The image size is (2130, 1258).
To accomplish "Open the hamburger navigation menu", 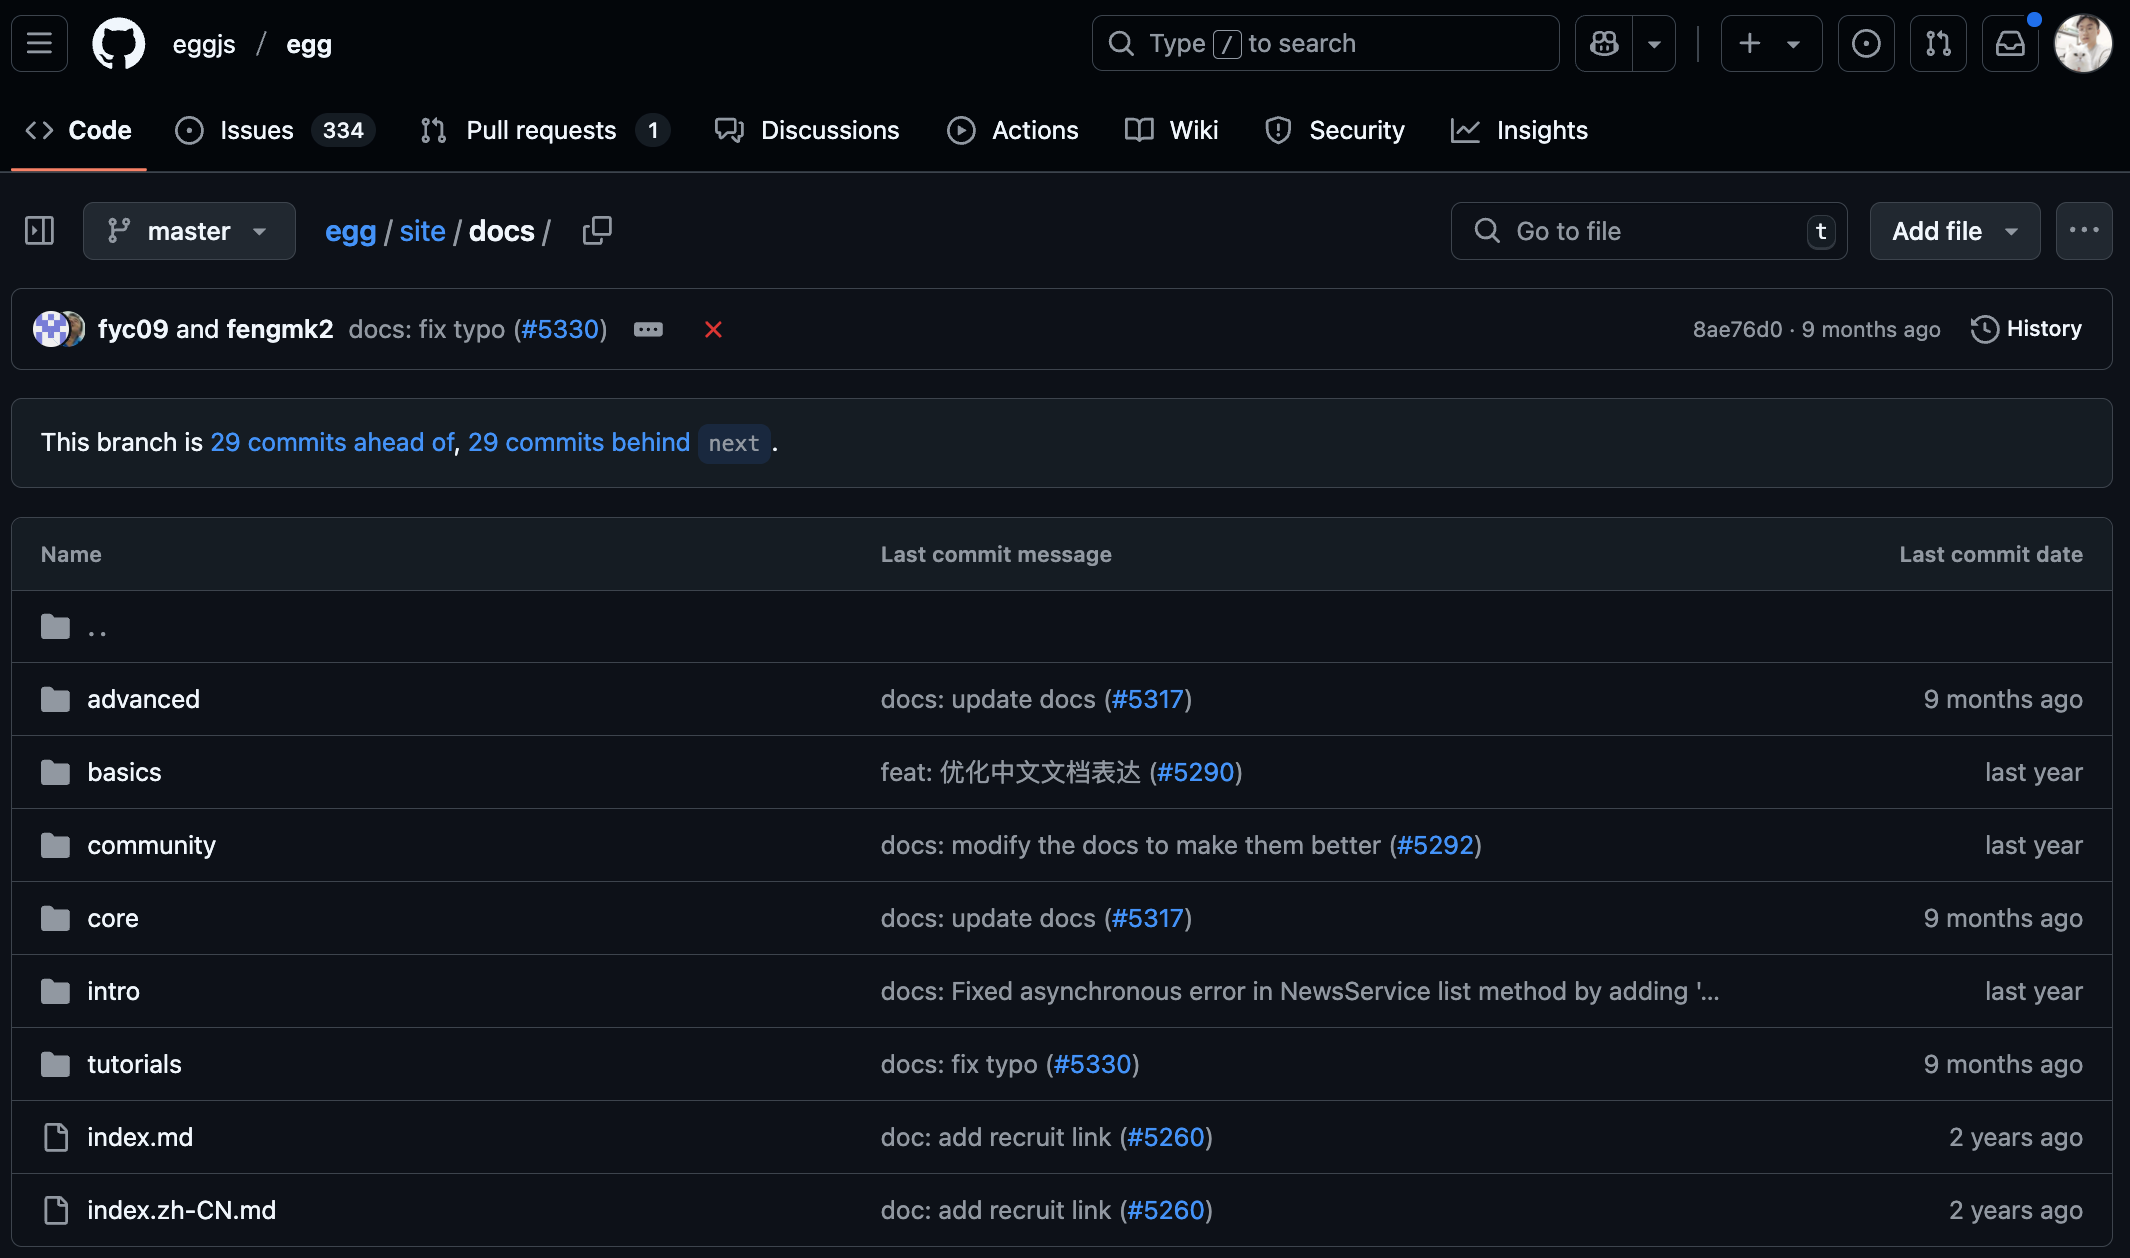I will click(x=39, y=43).
